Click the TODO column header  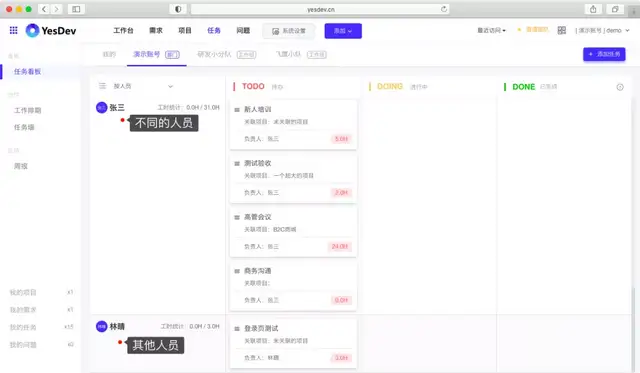[x=253, y=87]
